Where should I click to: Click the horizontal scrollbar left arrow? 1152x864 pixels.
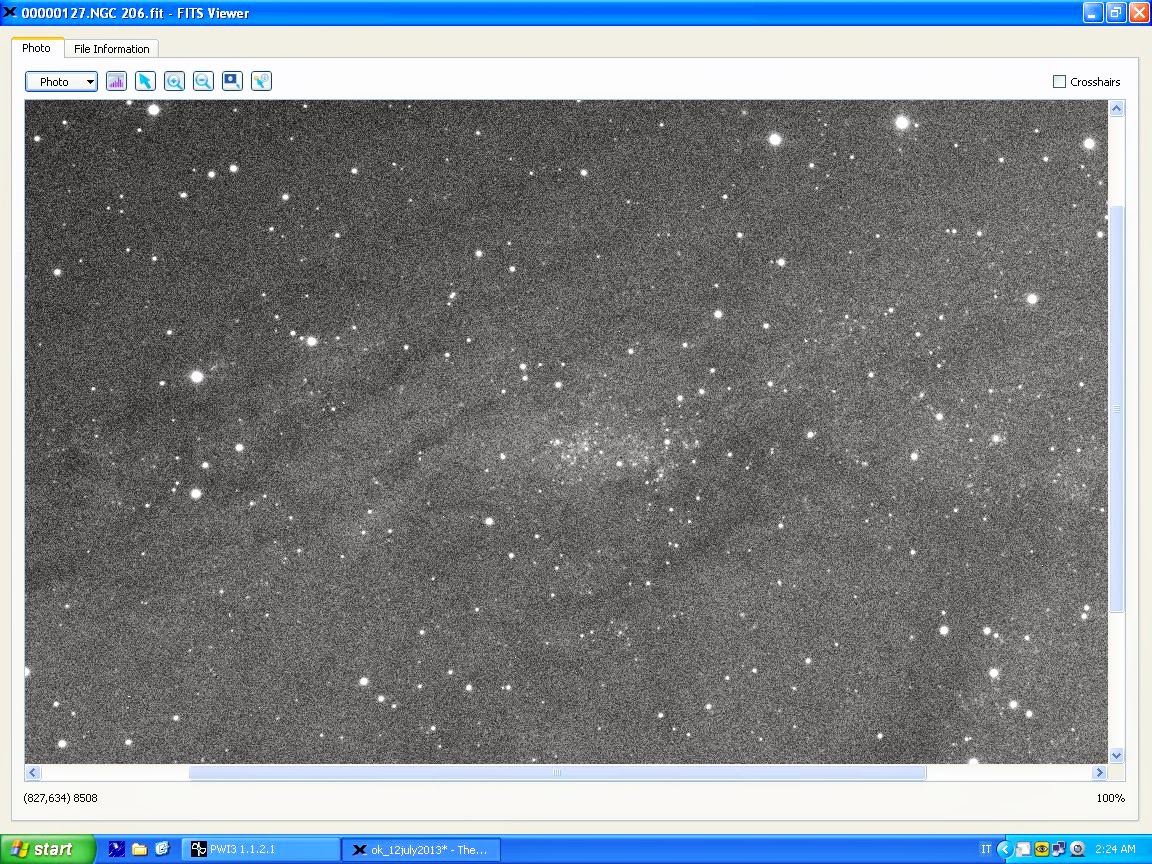pyautogui.click(x=33, y=772)
